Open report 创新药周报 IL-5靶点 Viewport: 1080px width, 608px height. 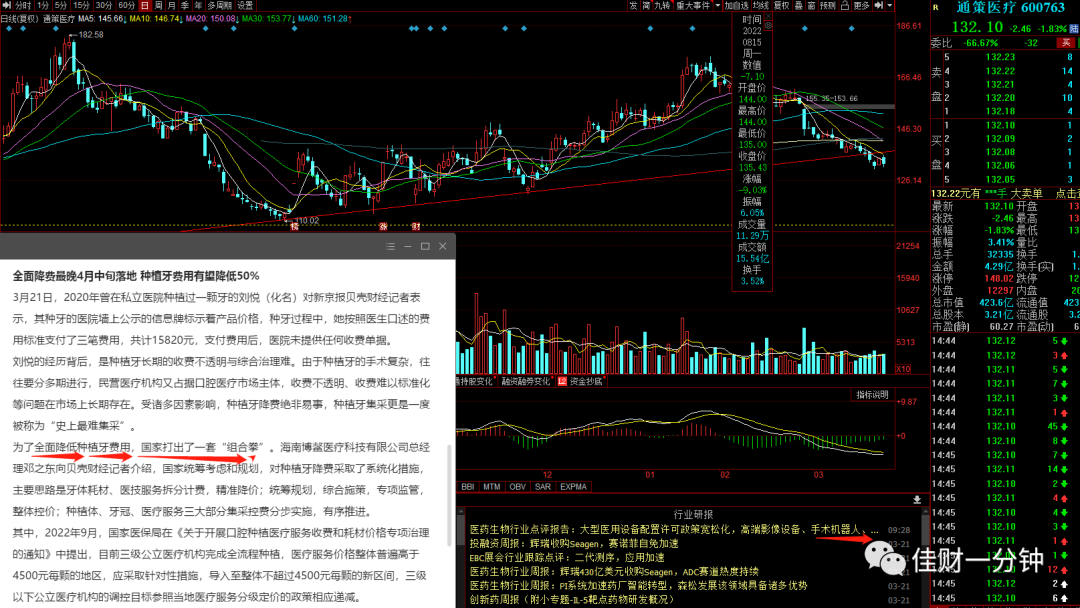572,599
